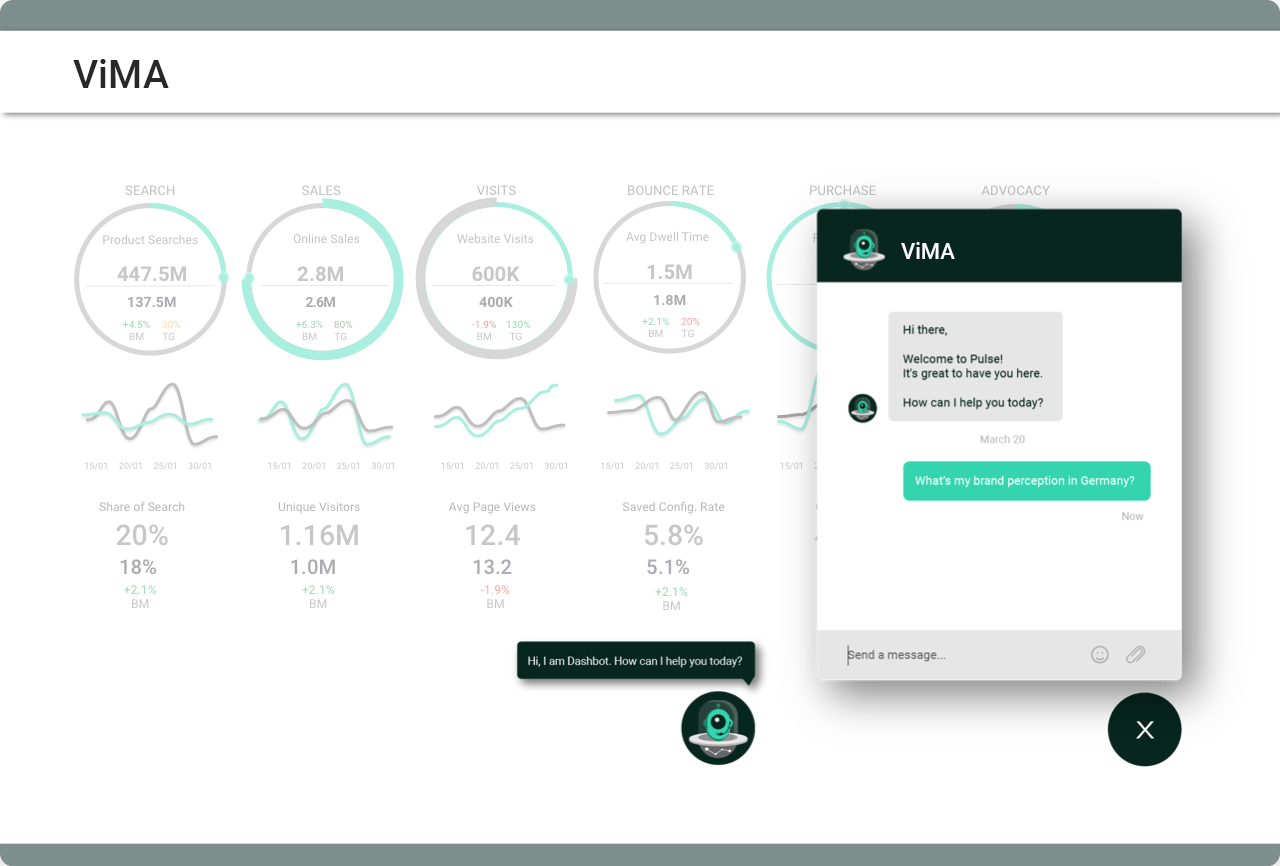
Task: Click 'What's my brand perception in Germany?' suggestion
Action: tap(1026, 481)
